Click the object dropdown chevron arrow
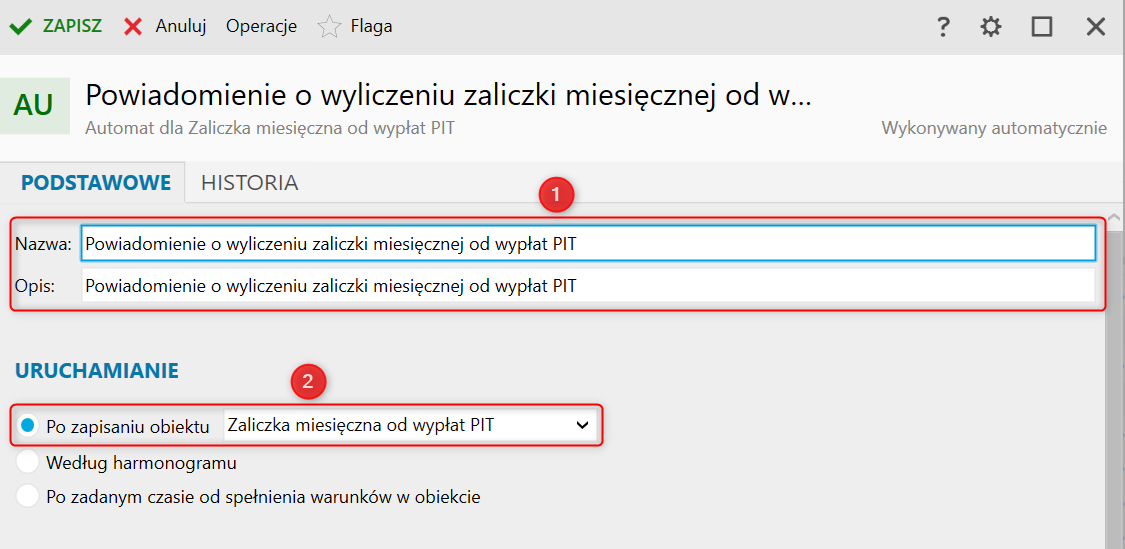The width and height of the screenshot is (1125, 549). 582,426
